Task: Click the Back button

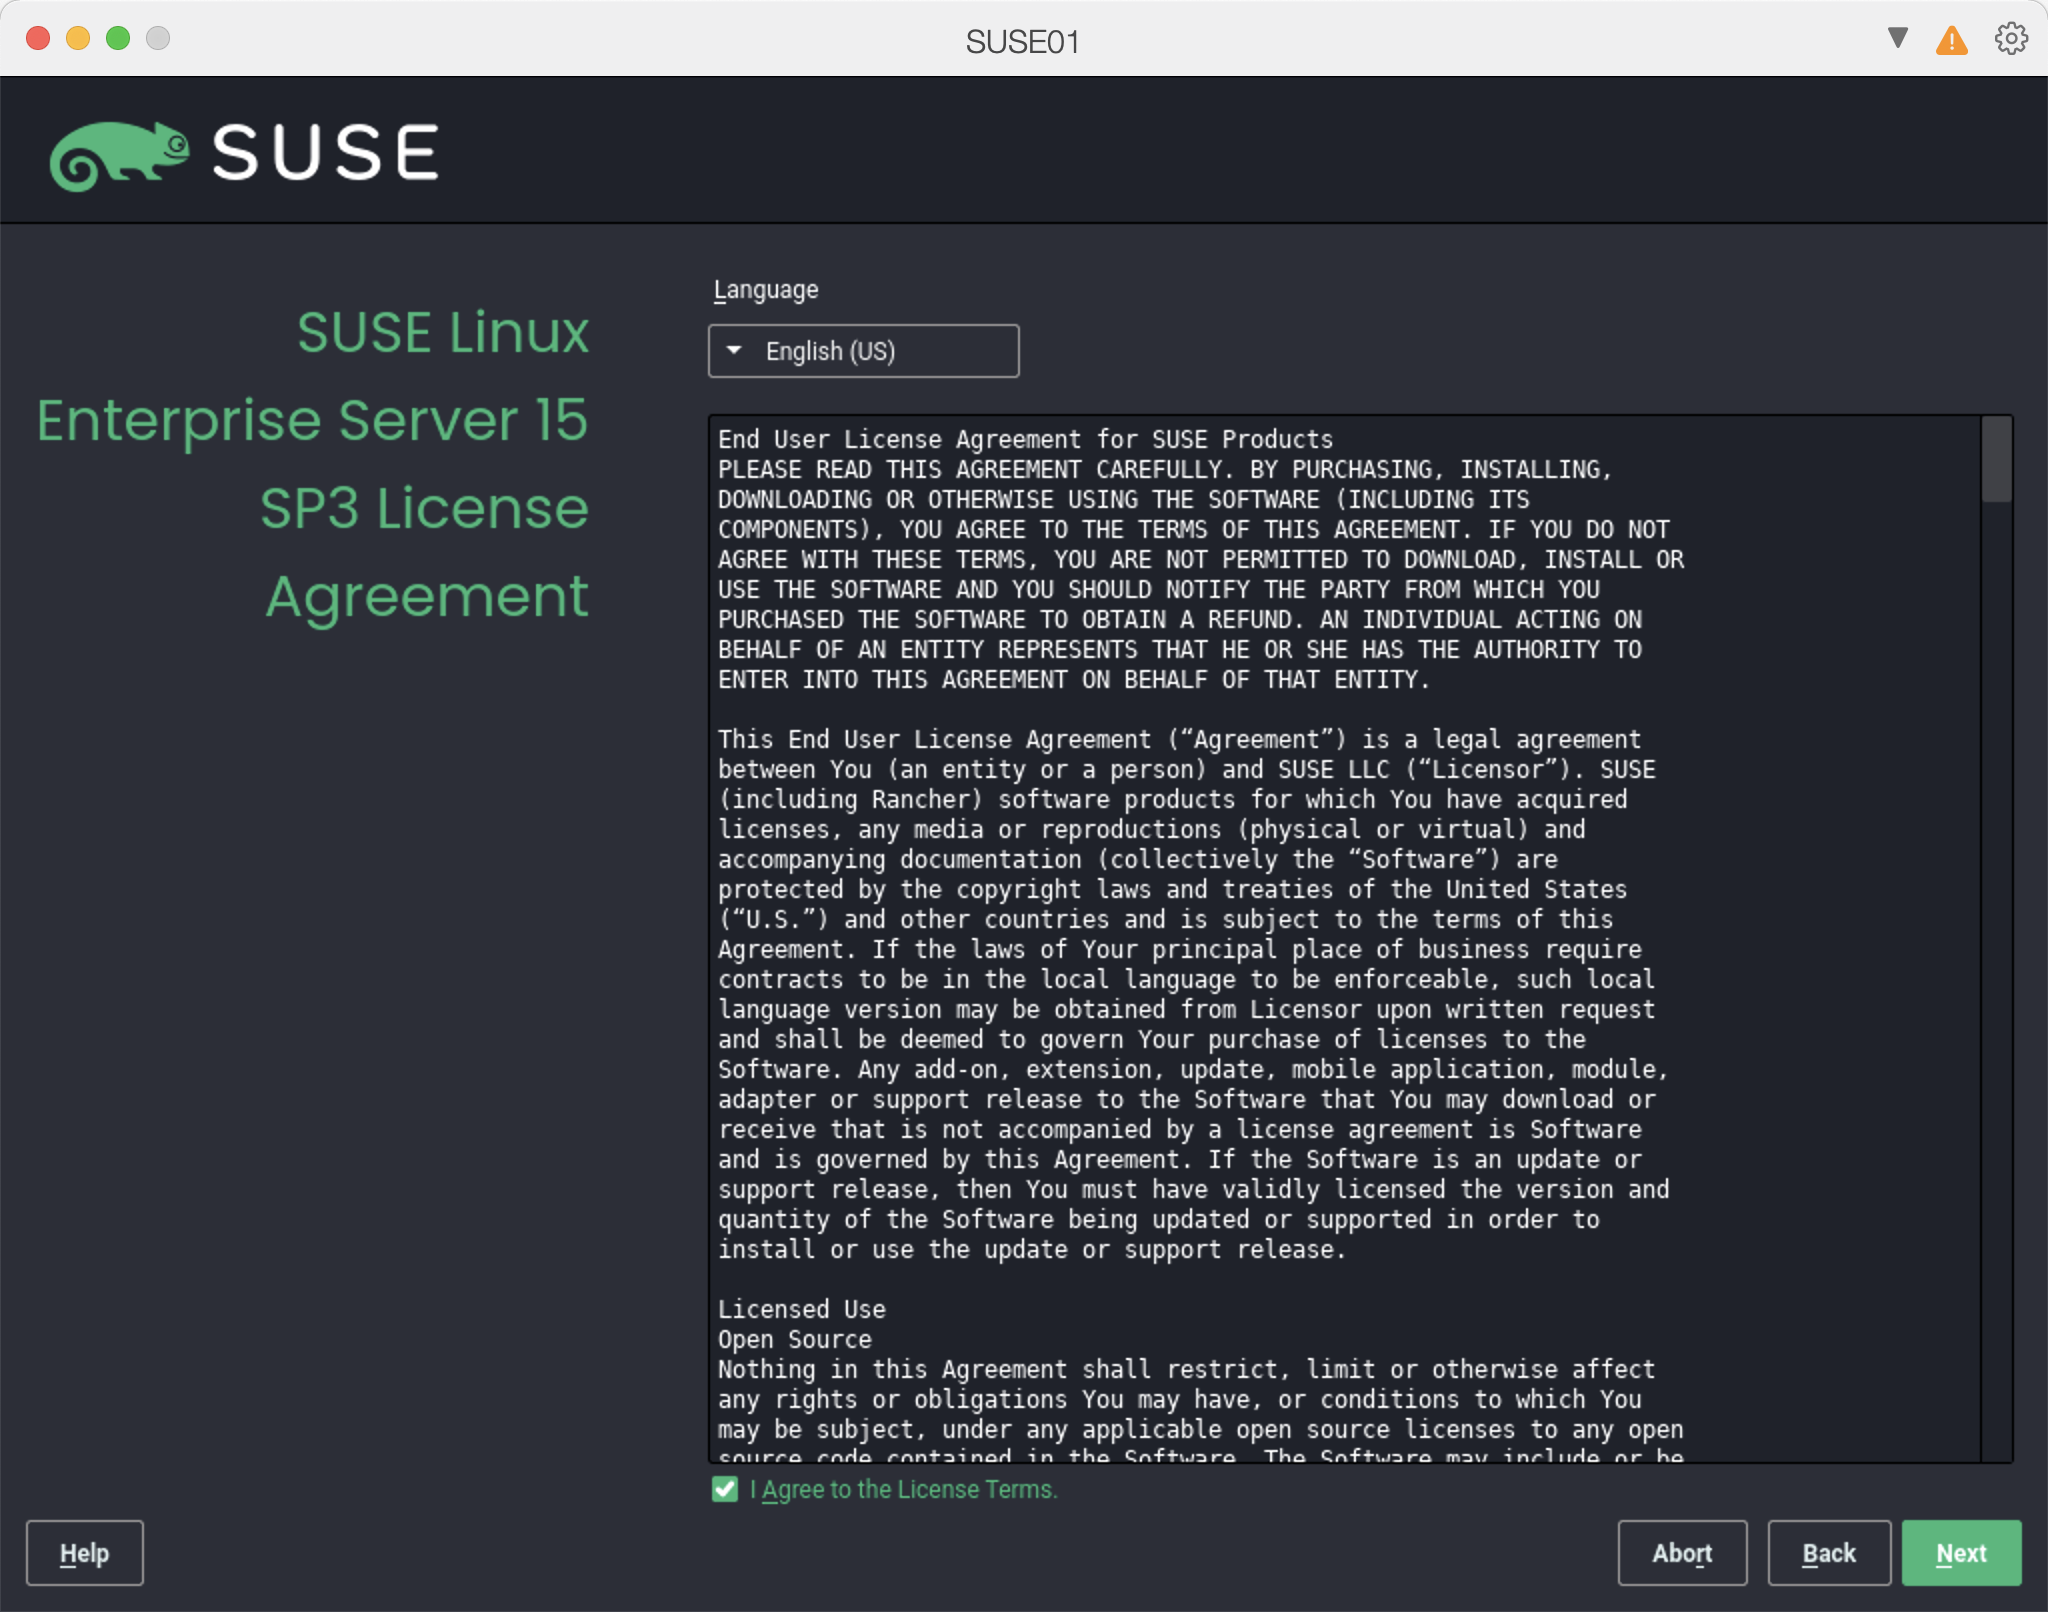Action: [x=1829, y=1553]
